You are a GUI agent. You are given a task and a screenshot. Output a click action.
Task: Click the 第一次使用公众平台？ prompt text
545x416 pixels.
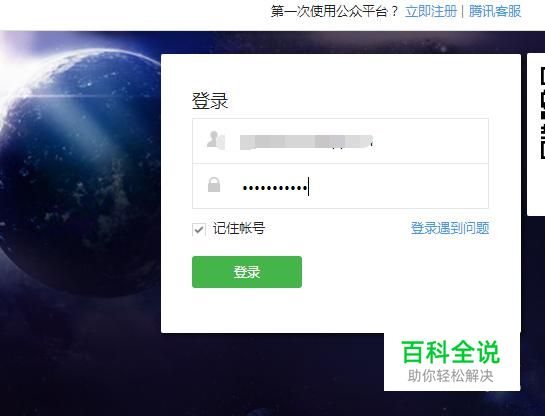(x=334, y=11)
